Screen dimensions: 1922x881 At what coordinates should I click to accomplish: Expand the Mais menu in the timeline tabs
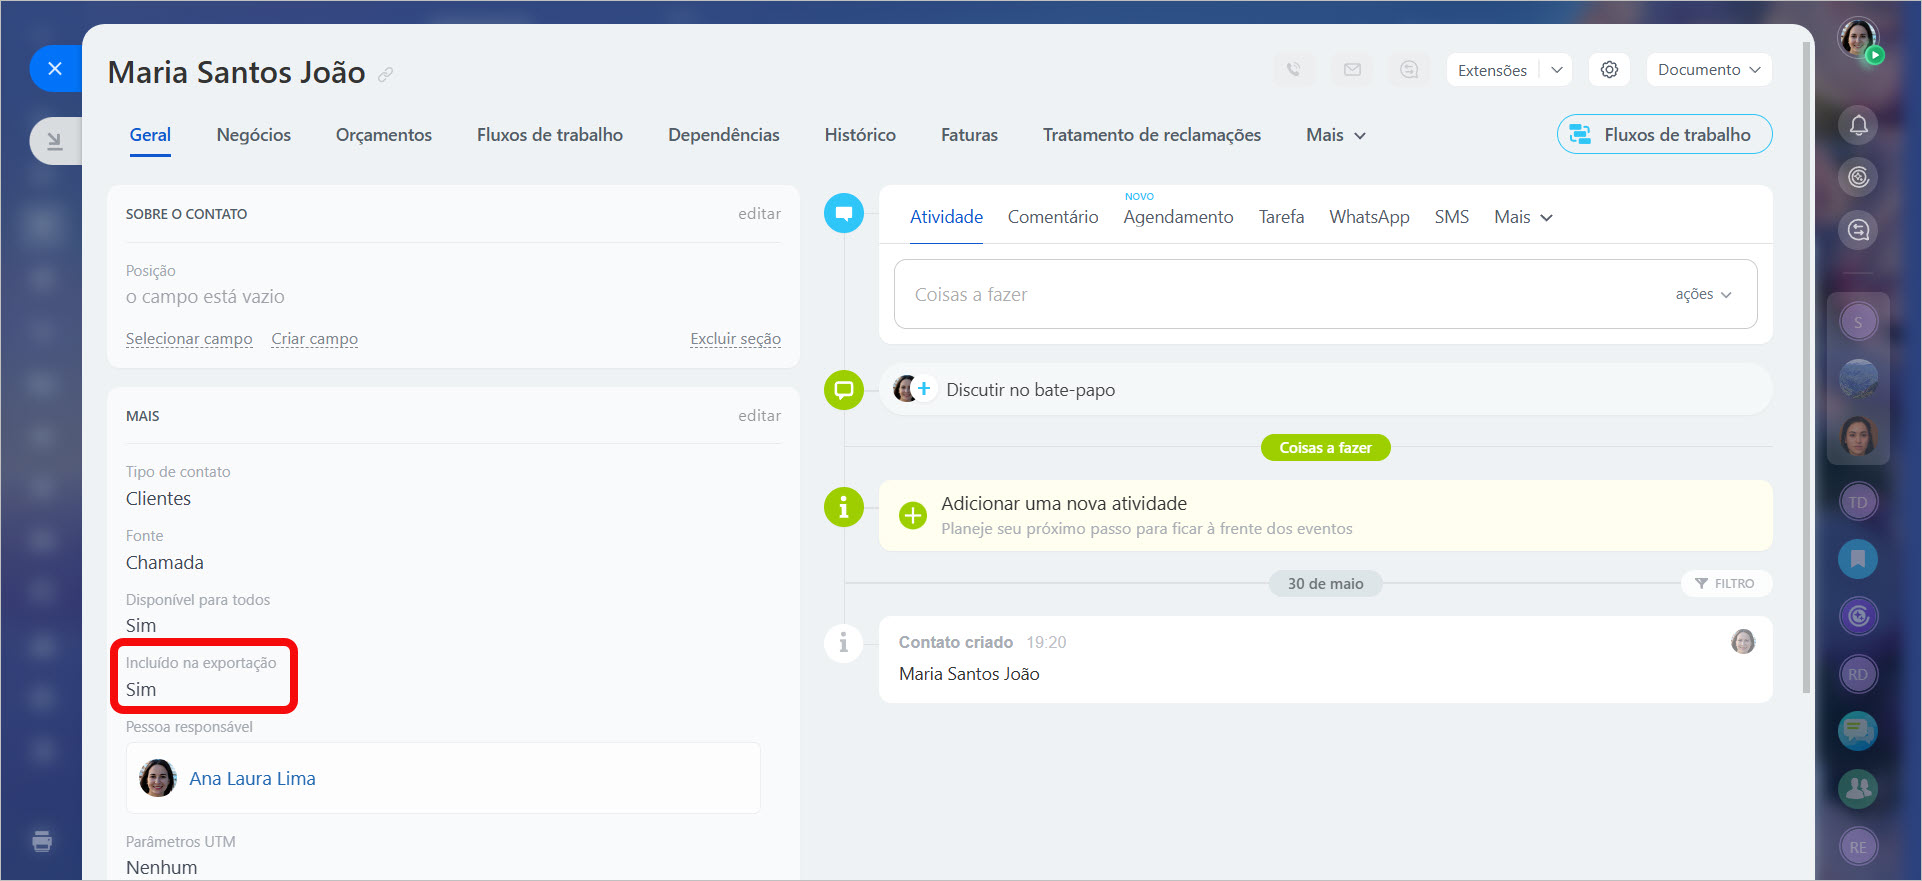[1523, 217]
